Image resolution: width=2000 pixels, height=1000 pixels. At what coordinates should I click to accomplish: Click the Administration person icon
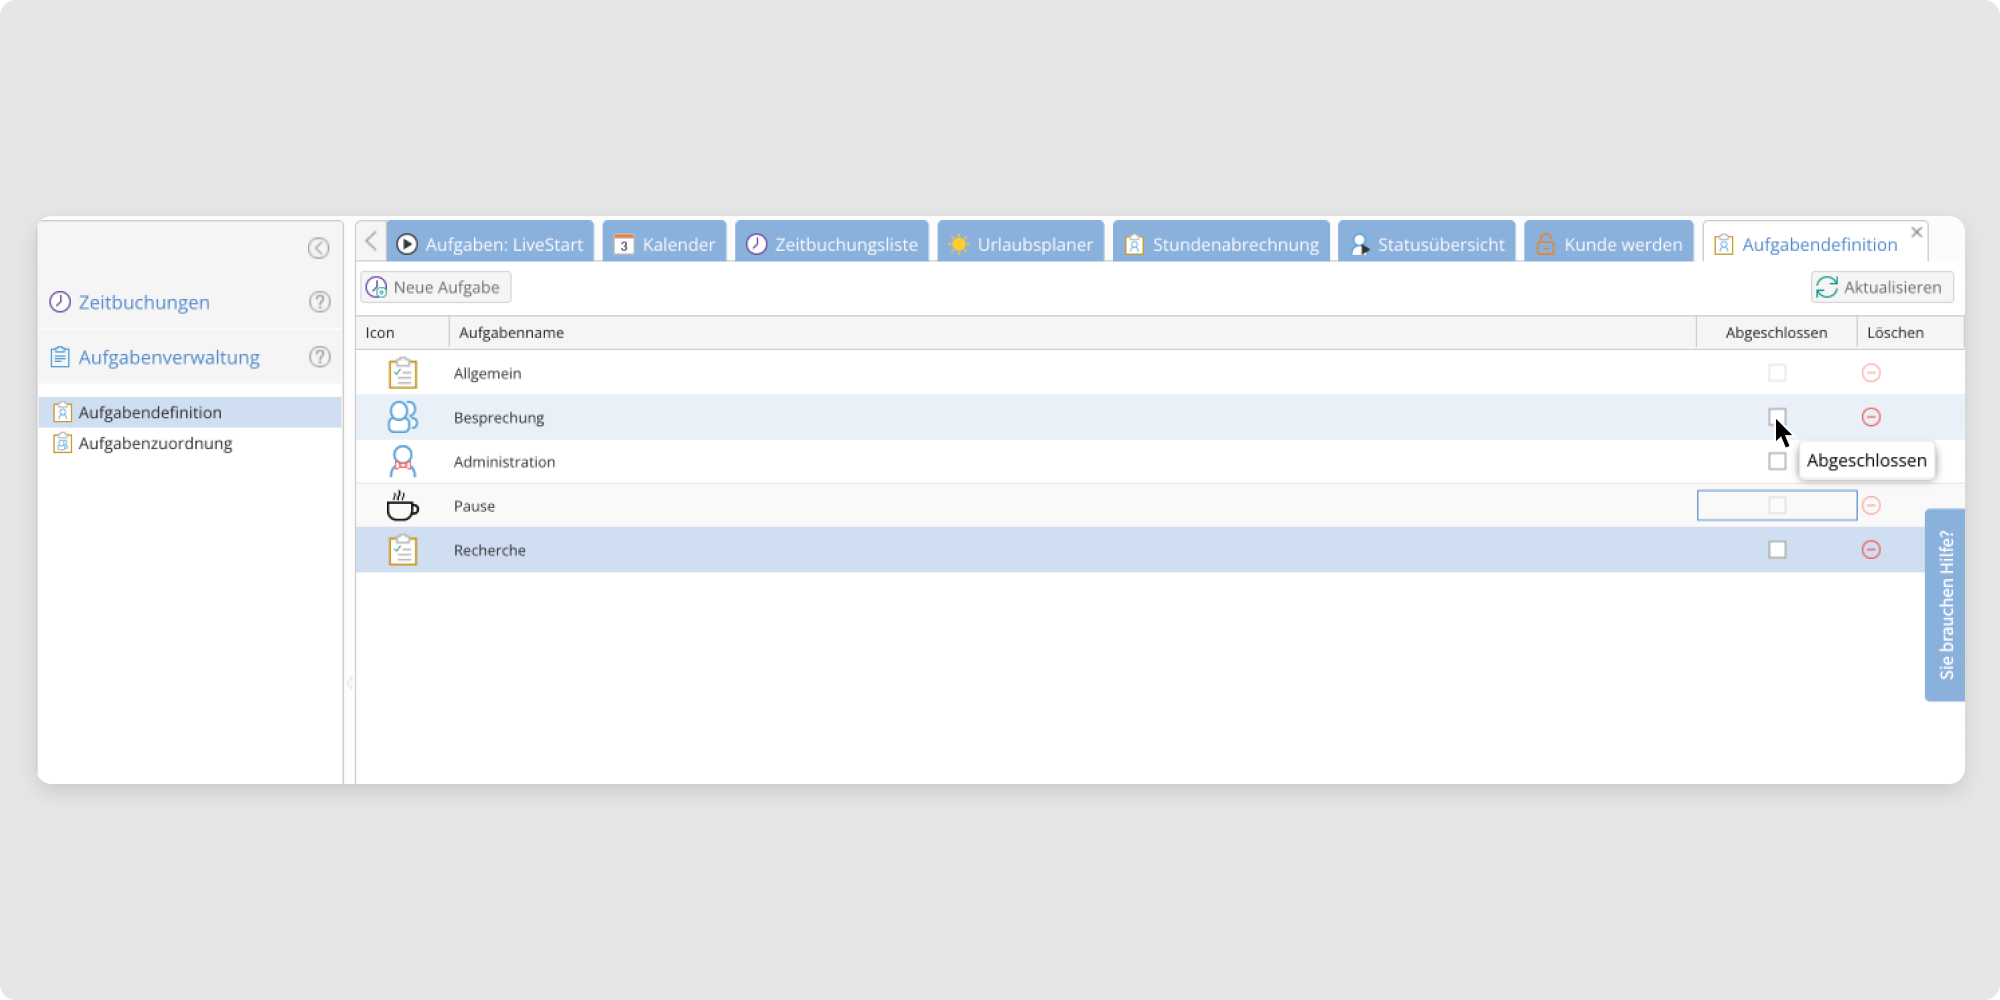click(x=402, y=461)
